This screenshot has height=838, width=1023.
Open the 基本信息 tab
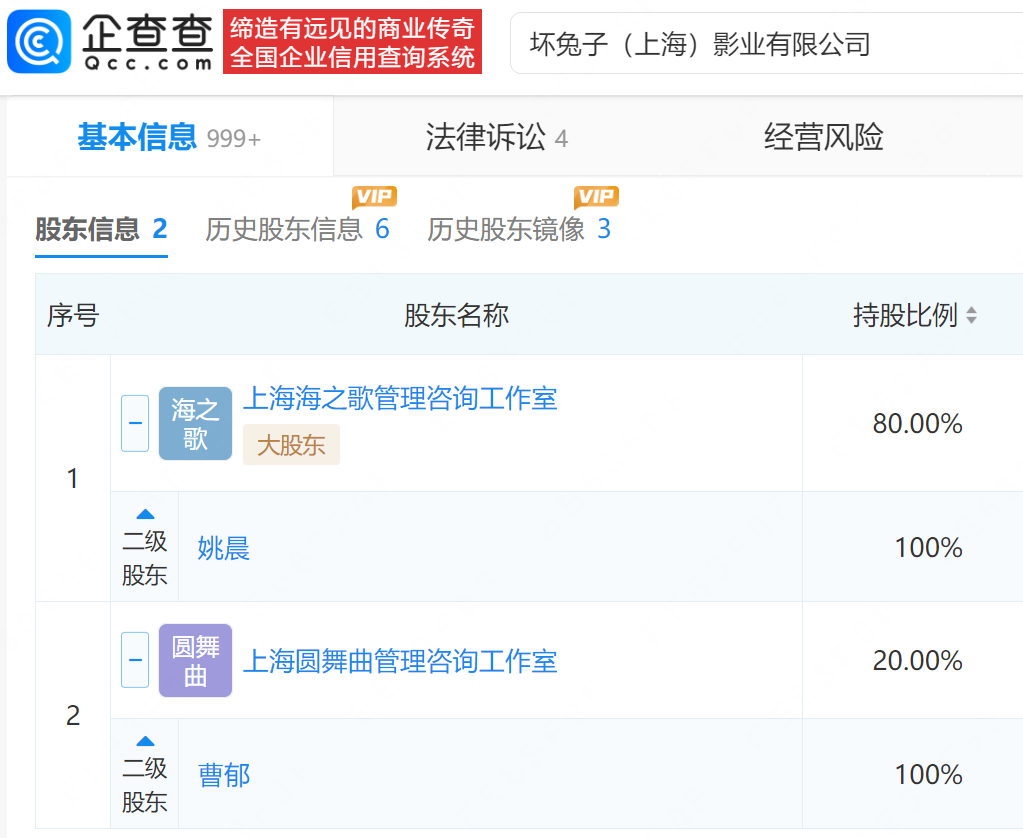click(x=168, y=138)
